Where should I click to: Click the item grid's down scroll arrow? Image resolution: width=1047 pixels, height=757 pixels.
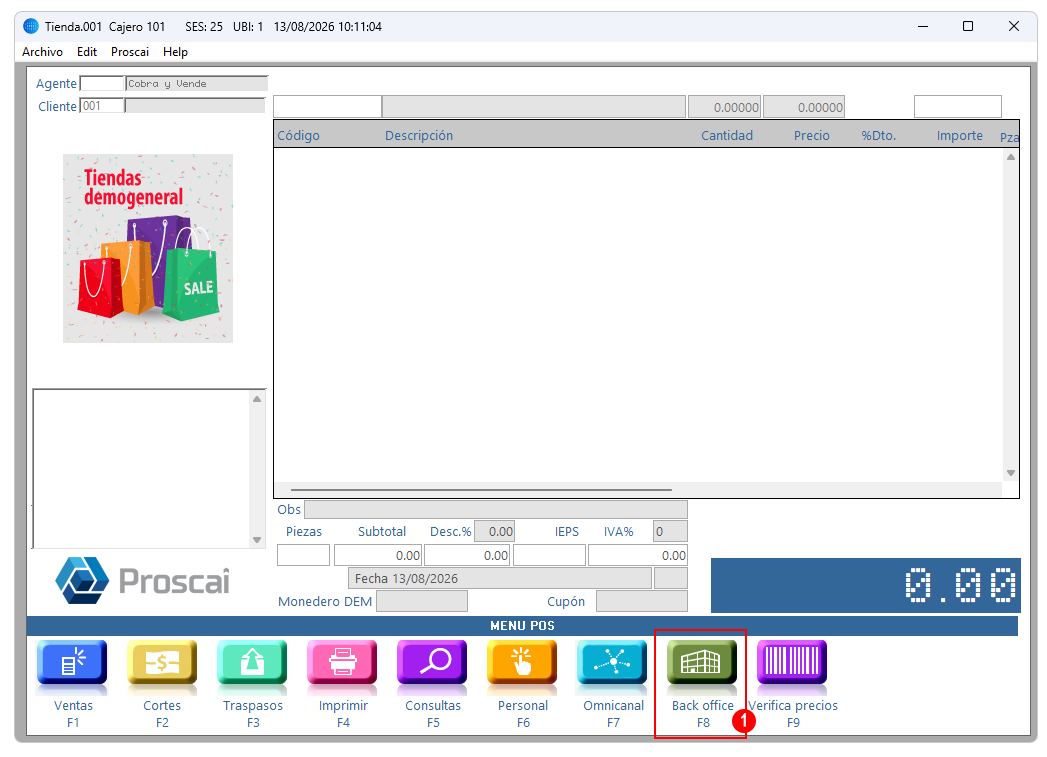point(1011,473)
